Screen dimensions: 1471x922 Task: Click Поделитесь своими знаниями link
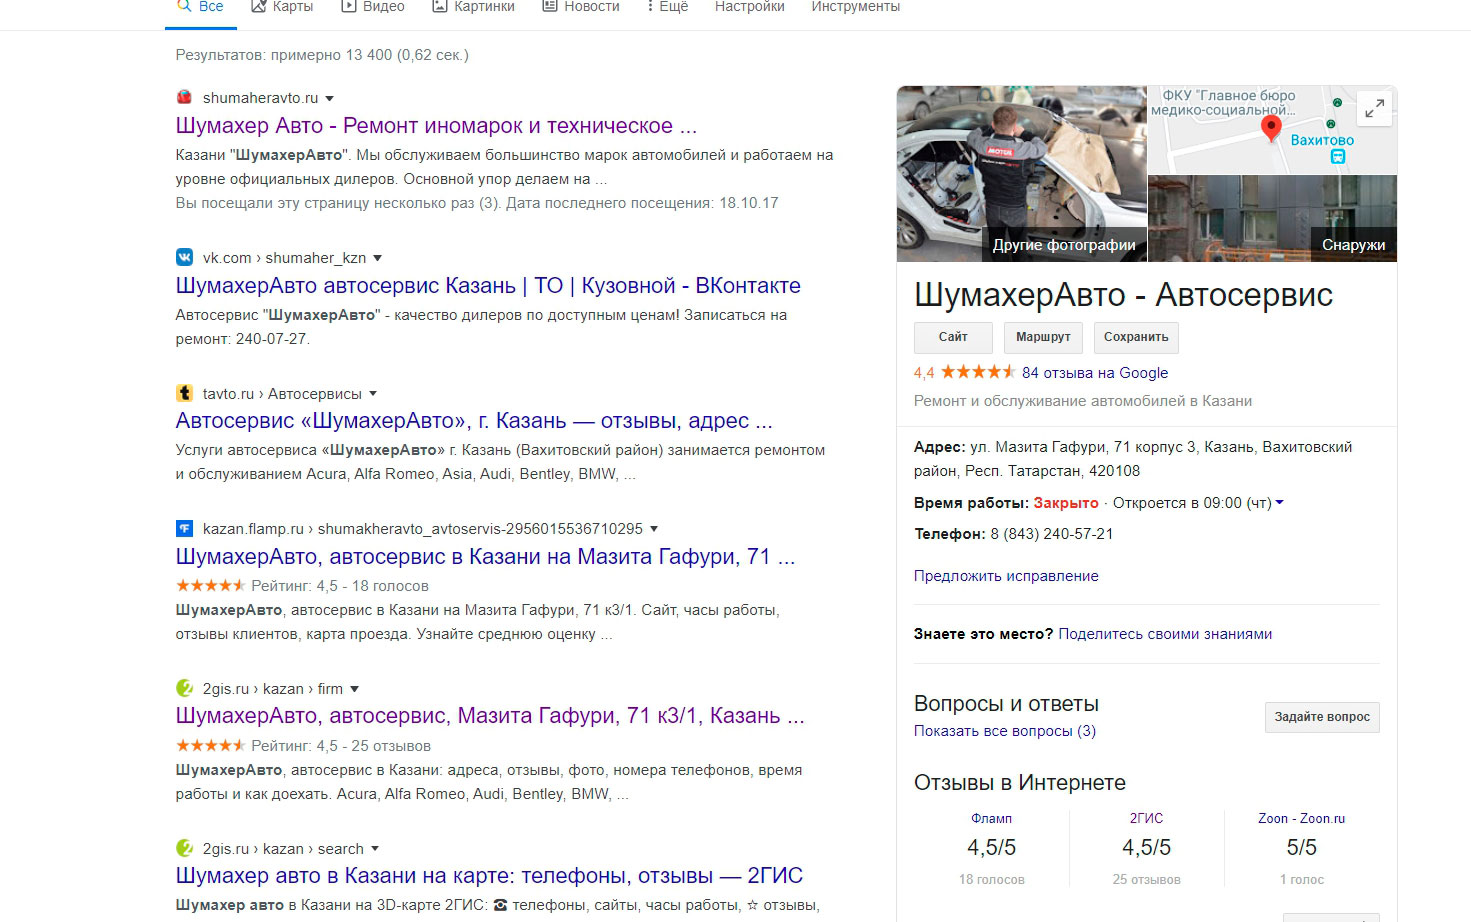click(x=1165, y=634)
